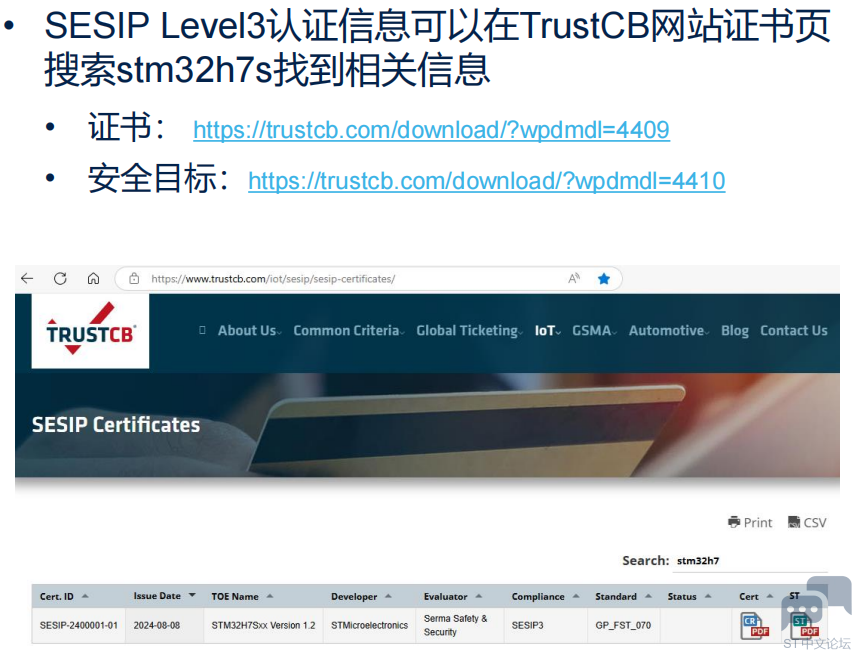Open the Blog page

point(734,331)
